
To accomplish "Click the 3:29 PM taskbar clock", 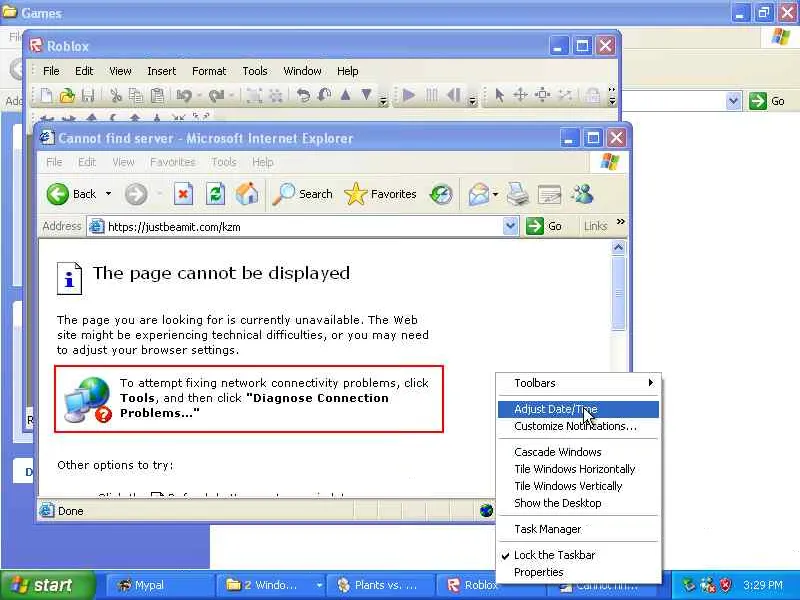I will click(x=763, y=585).
